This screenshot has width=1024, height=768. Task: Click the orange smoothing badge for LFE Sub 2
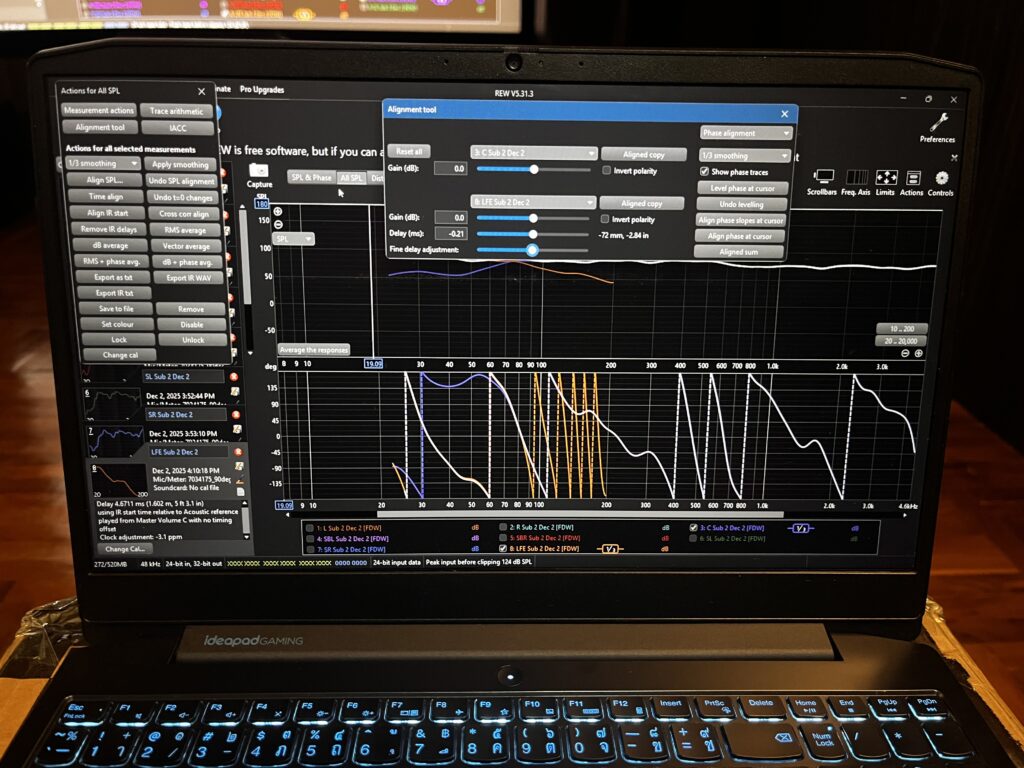point(609,549)
